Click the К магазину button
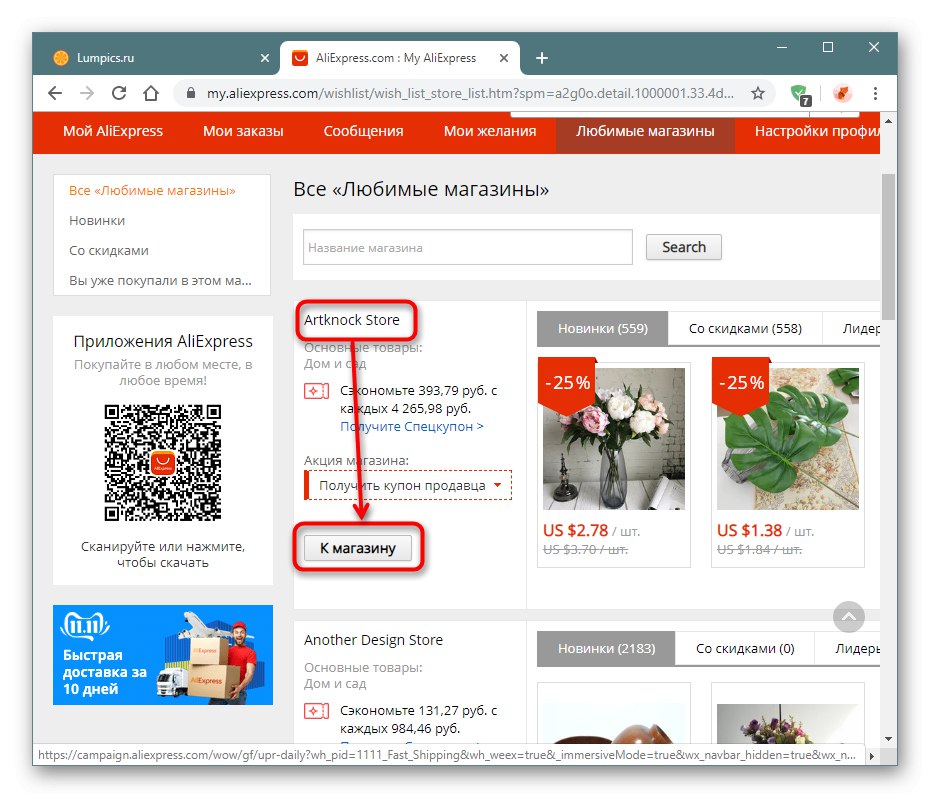Viewport: 930px width, 798px height. tap(358, 548)
